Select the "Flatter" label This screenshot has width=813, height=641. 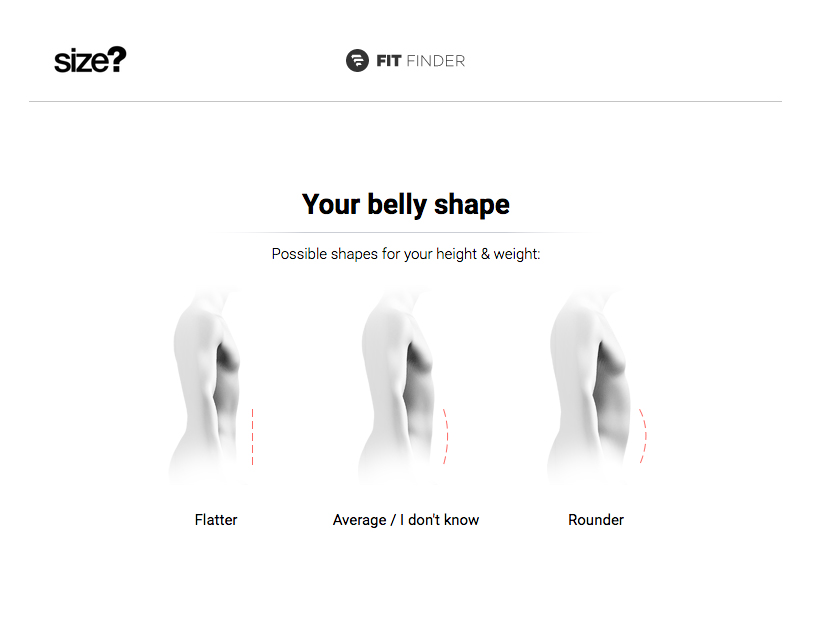pyautogui.click(x=216, y=520)
